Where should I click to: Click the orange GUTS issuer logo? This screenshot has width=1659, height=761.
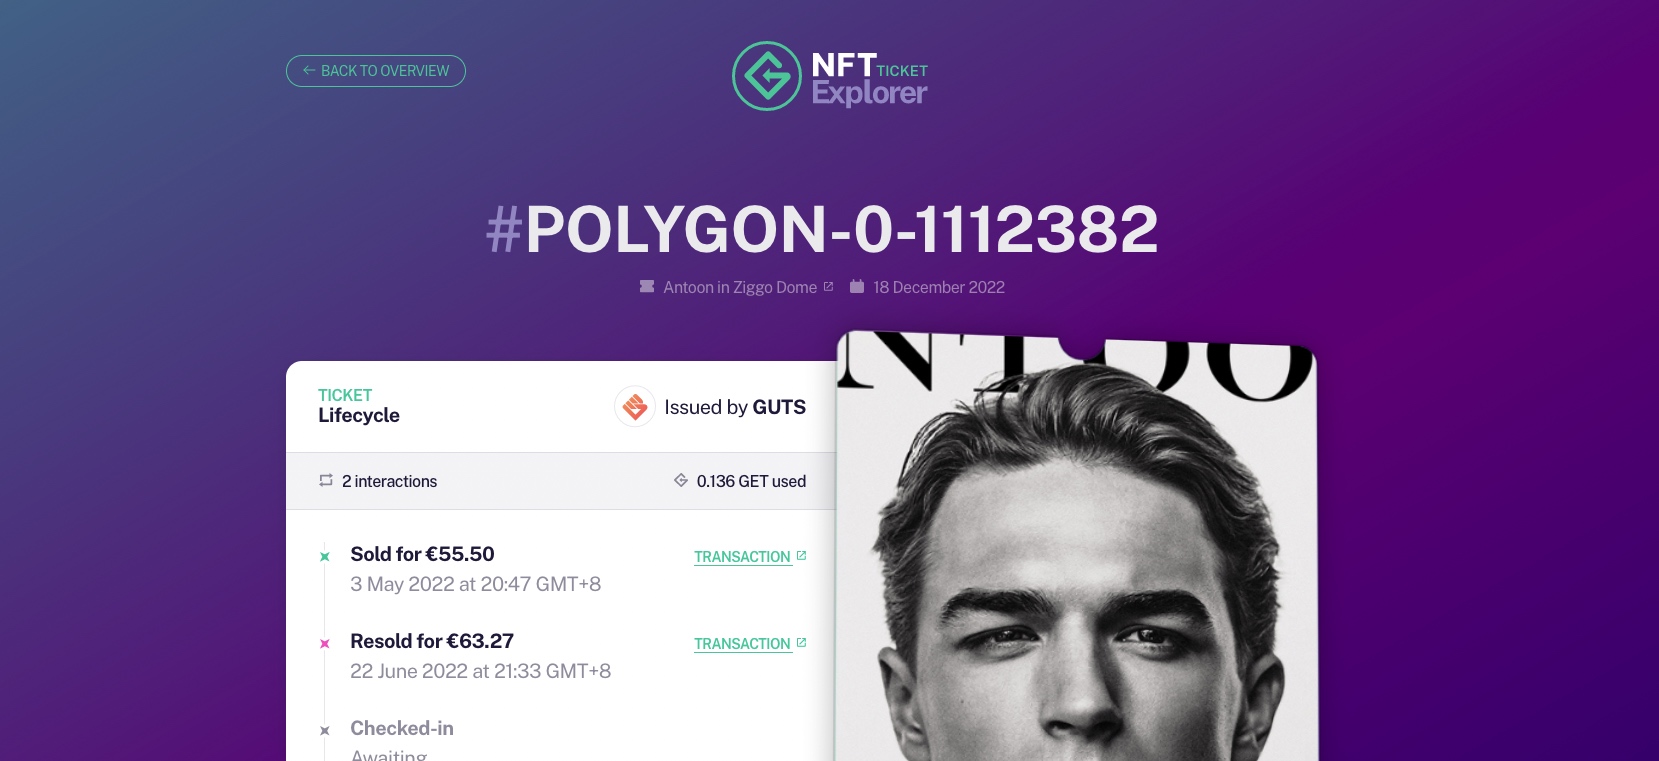(x=635, y=407)
